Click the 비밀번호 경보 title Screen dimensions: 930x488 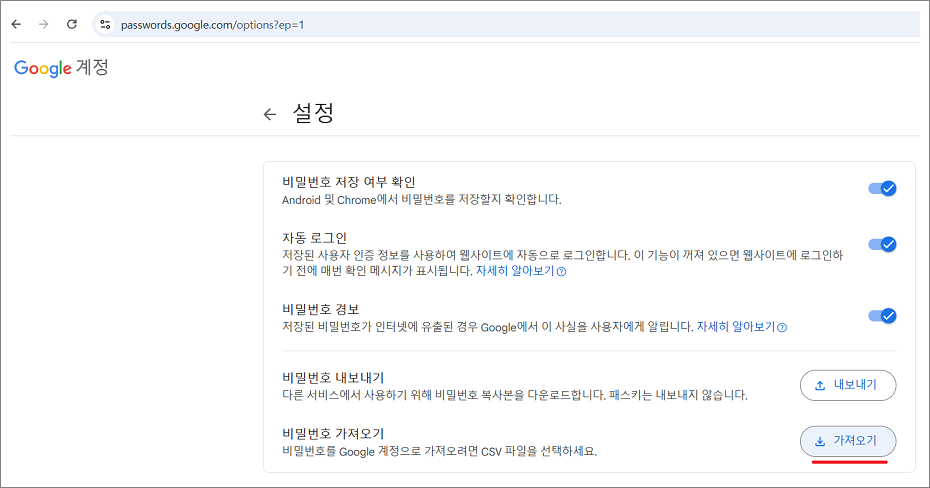(321, 309)
